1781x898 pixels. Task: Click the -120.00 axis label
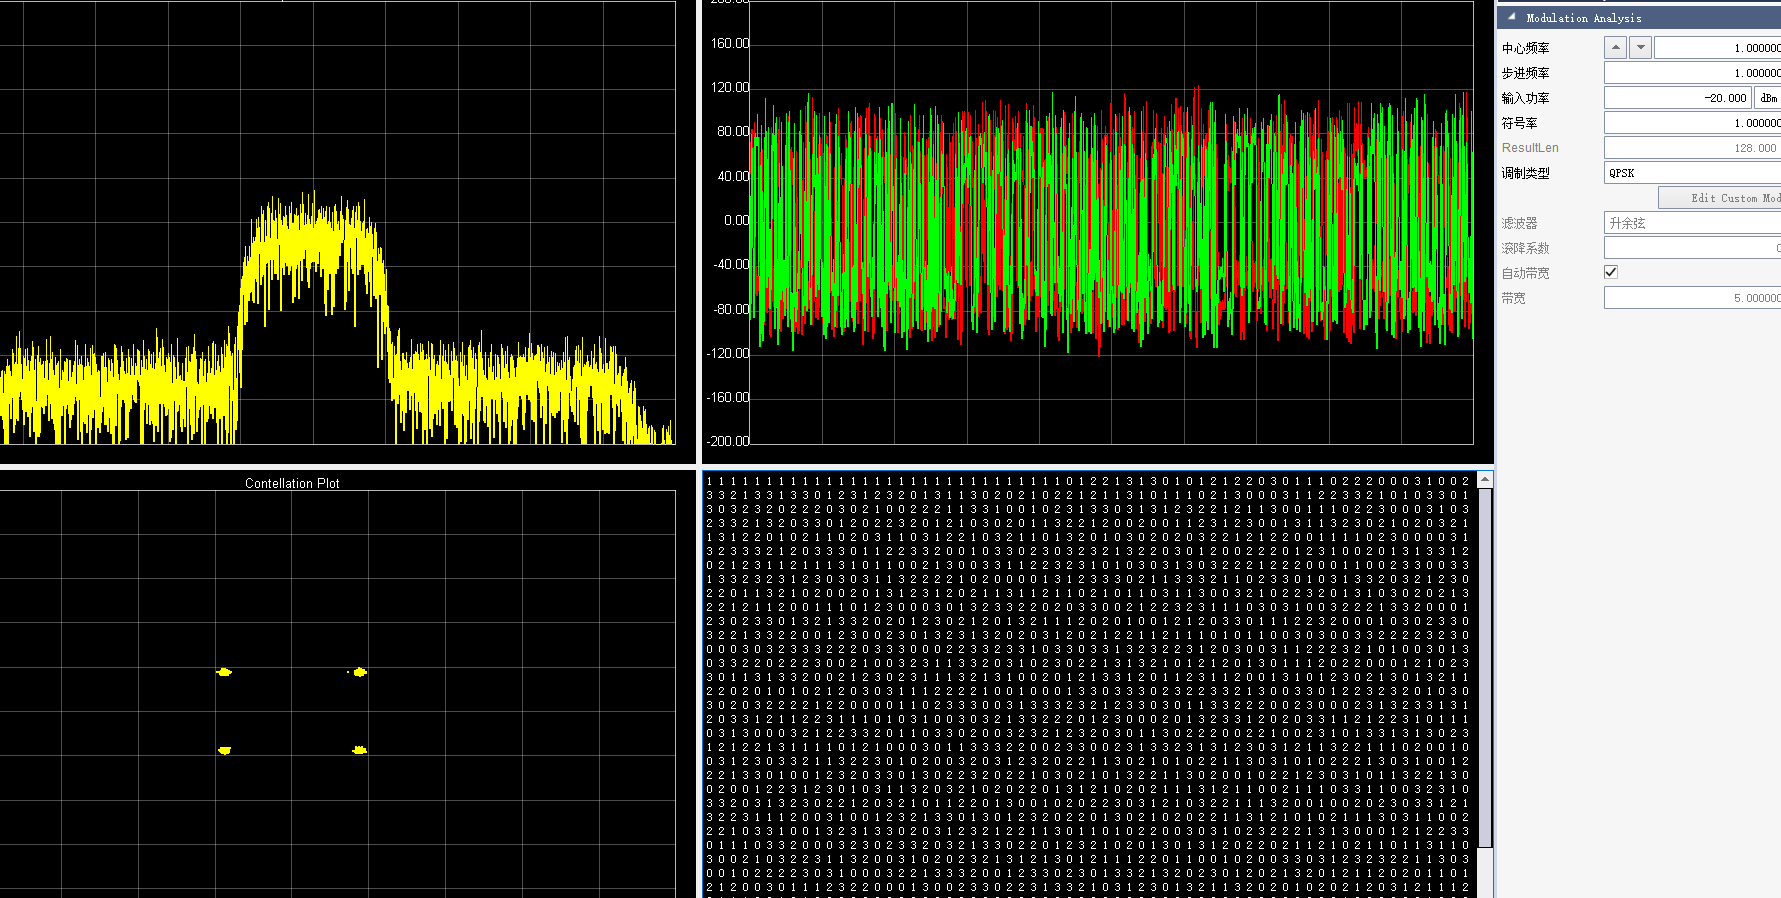pyautogui.click(x=728, y=353)
